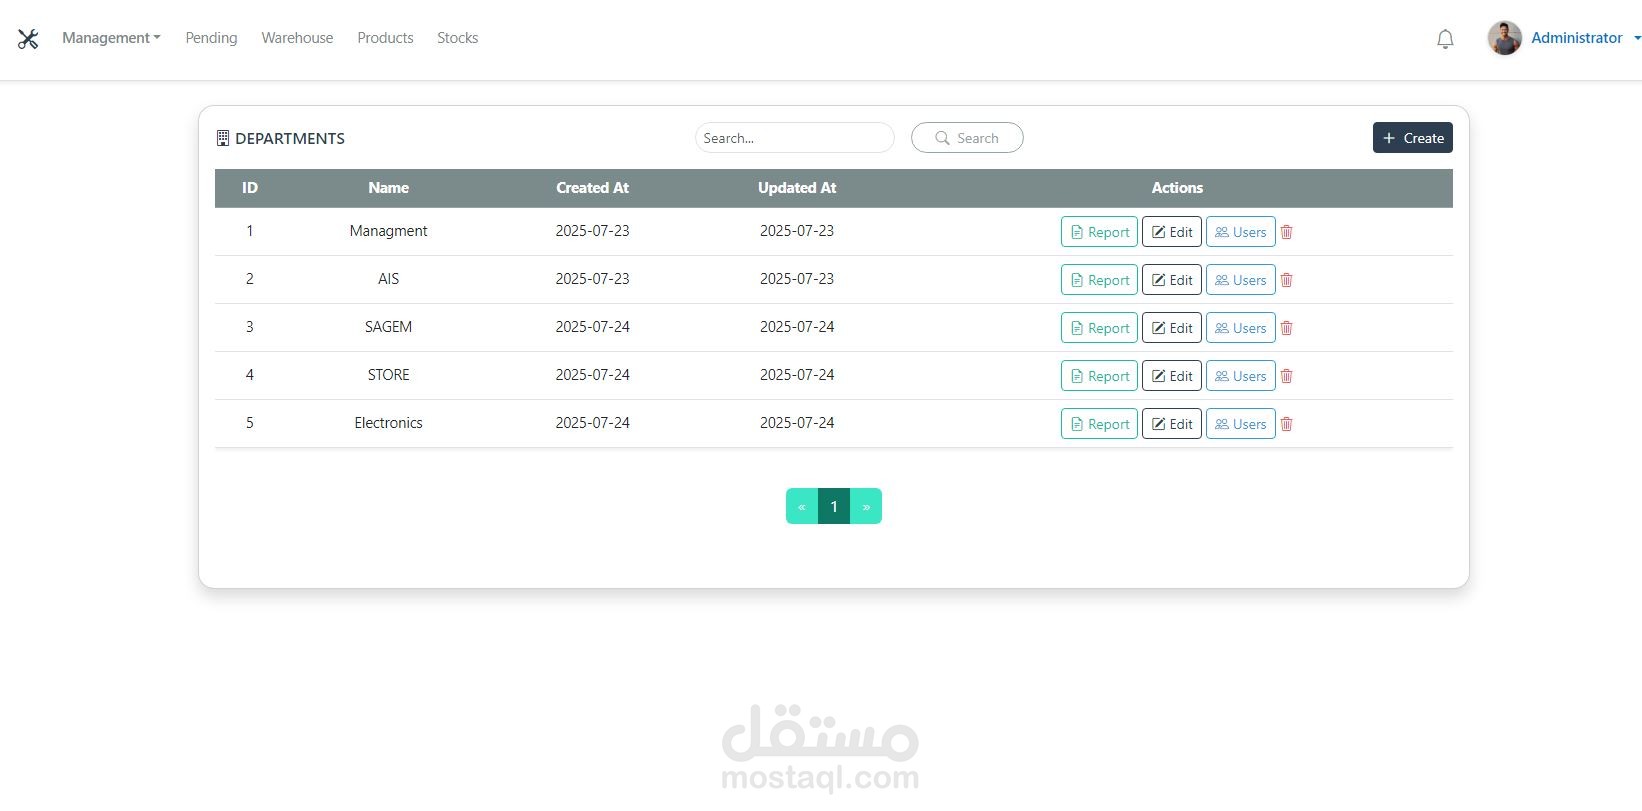Go to the previous page of results
1642x811 pixels.
point(802,506)
